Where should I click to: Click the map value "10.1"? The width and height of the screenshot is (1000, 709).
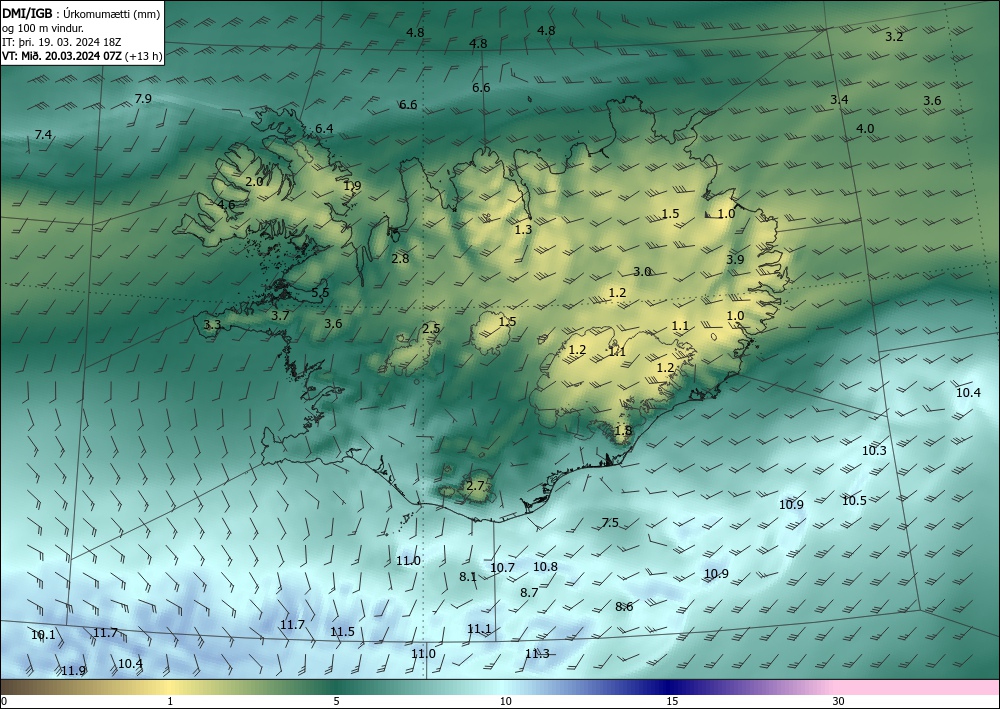pyautogui.click(x=43, y=635)
